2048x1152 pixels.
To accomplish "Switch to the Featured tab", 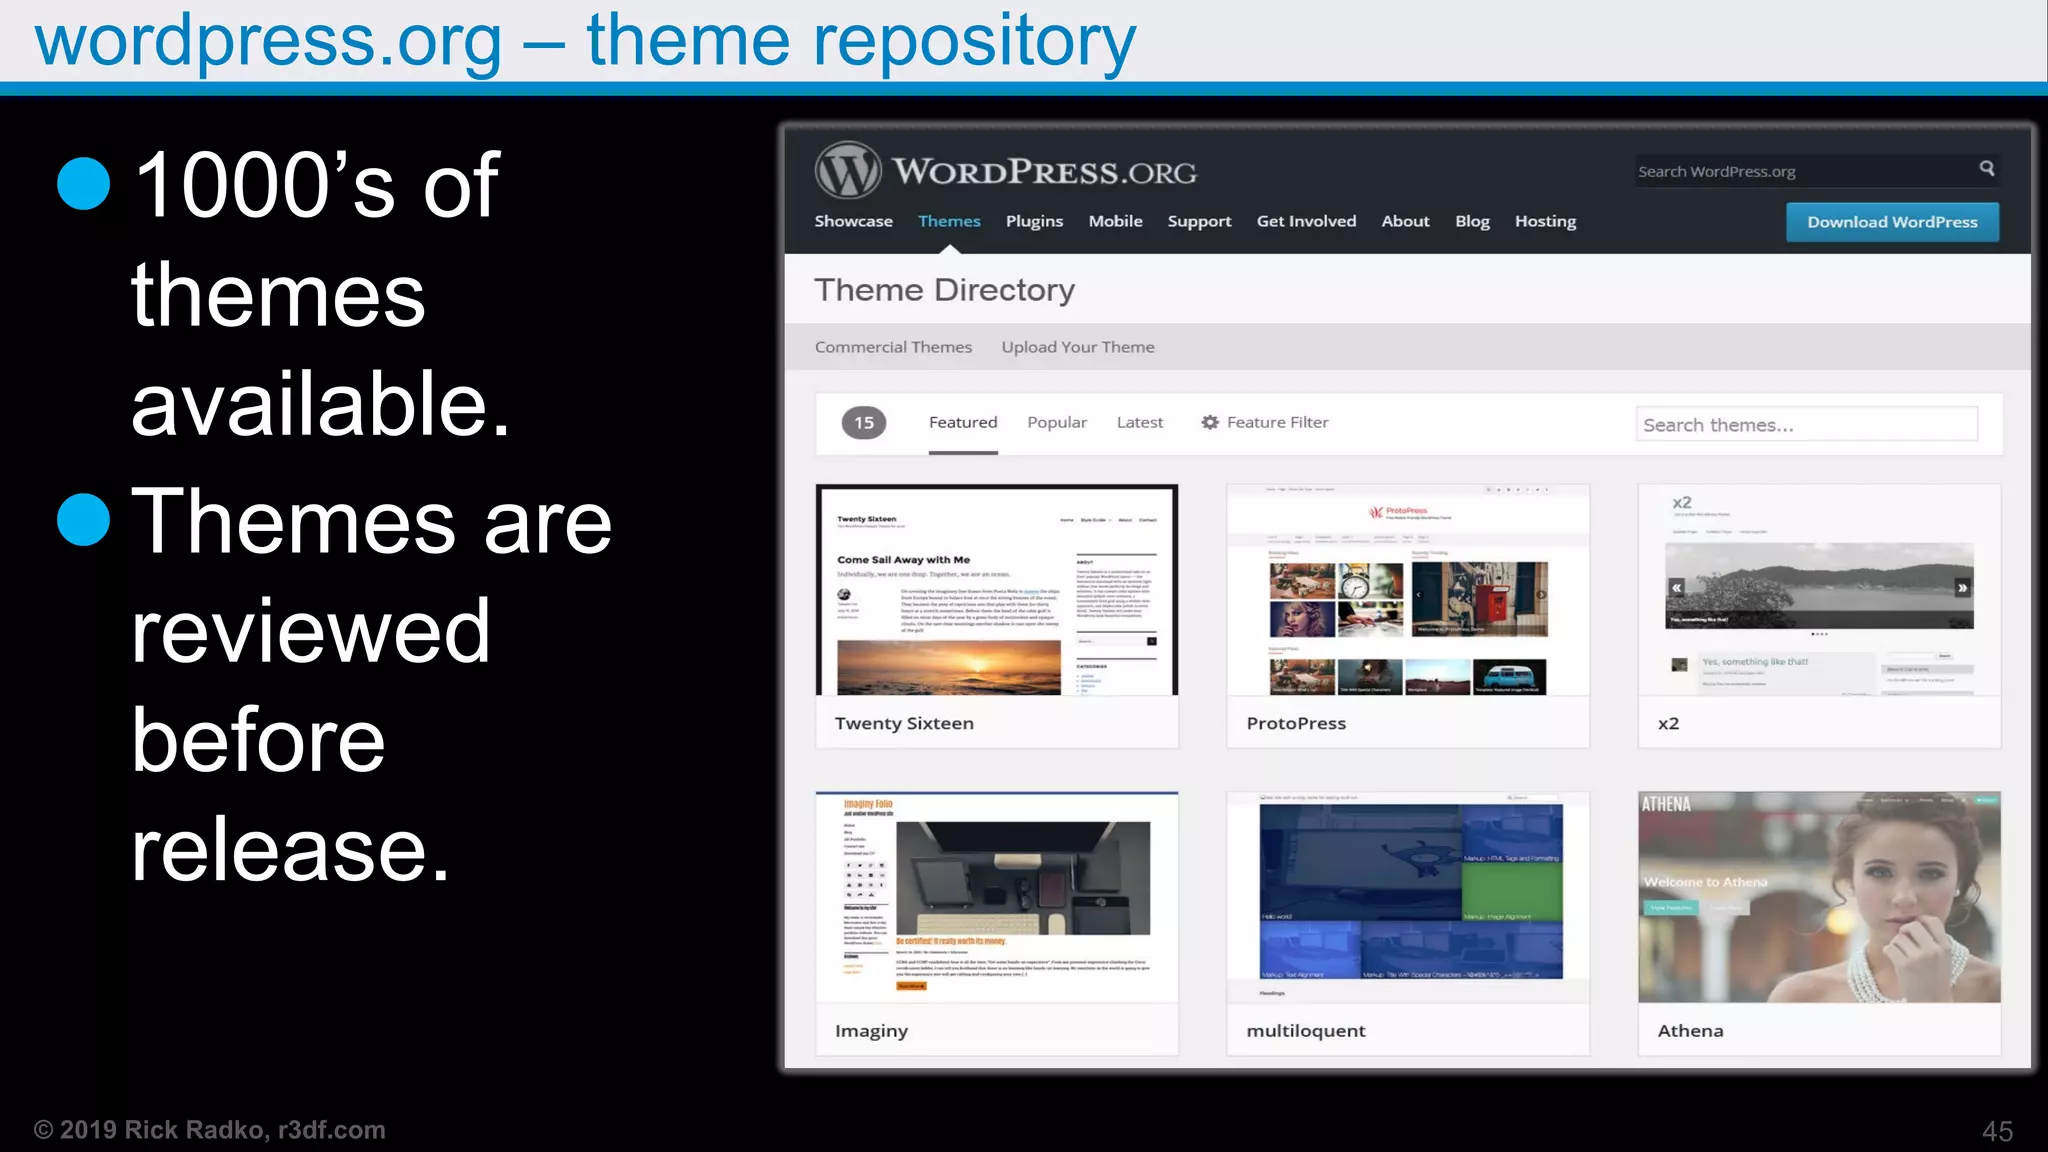I will coord(963,422).
